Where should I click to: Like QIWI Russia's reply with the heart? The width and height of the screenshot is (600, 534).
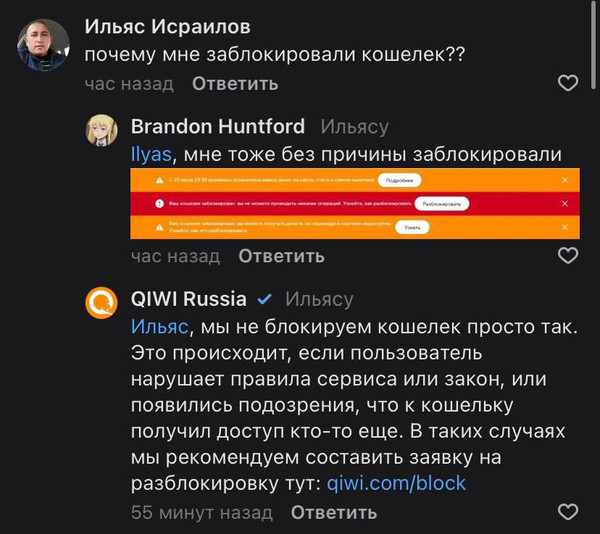[x=567, y=513]
